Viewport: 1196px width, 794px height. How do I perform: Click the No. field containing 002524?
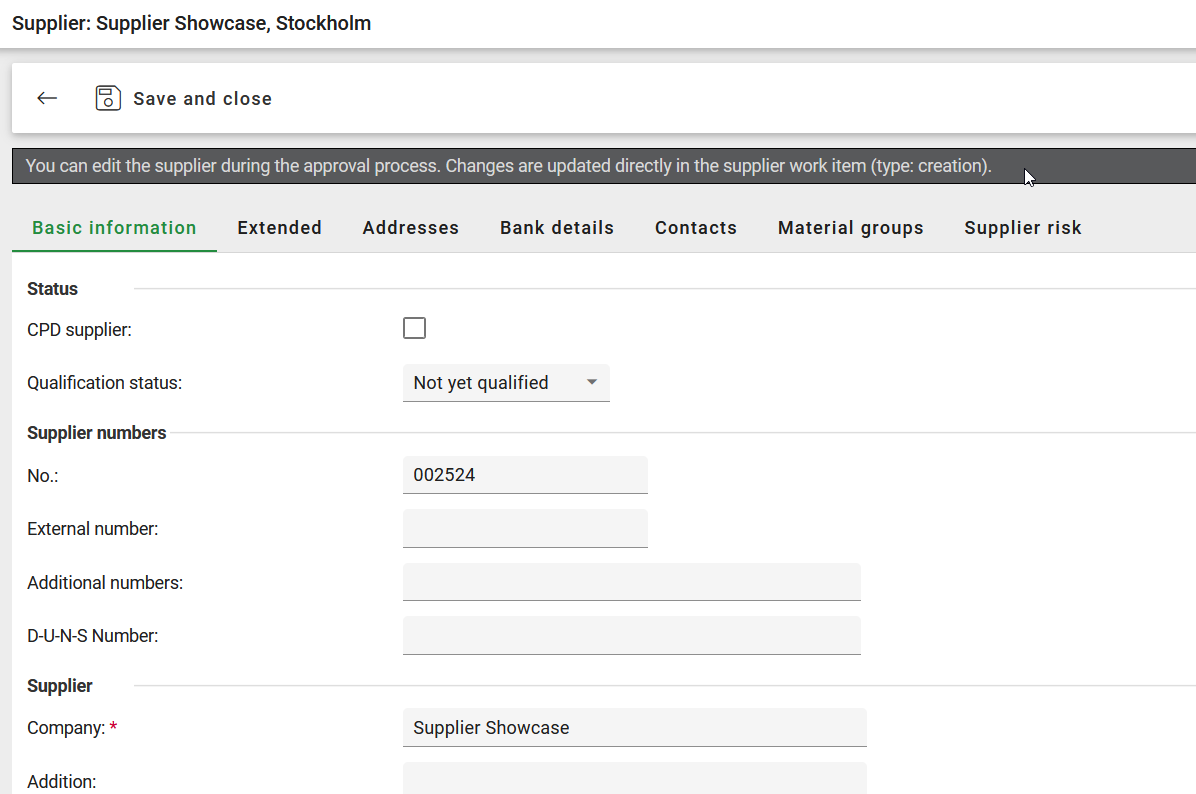[x=524, y=475]
